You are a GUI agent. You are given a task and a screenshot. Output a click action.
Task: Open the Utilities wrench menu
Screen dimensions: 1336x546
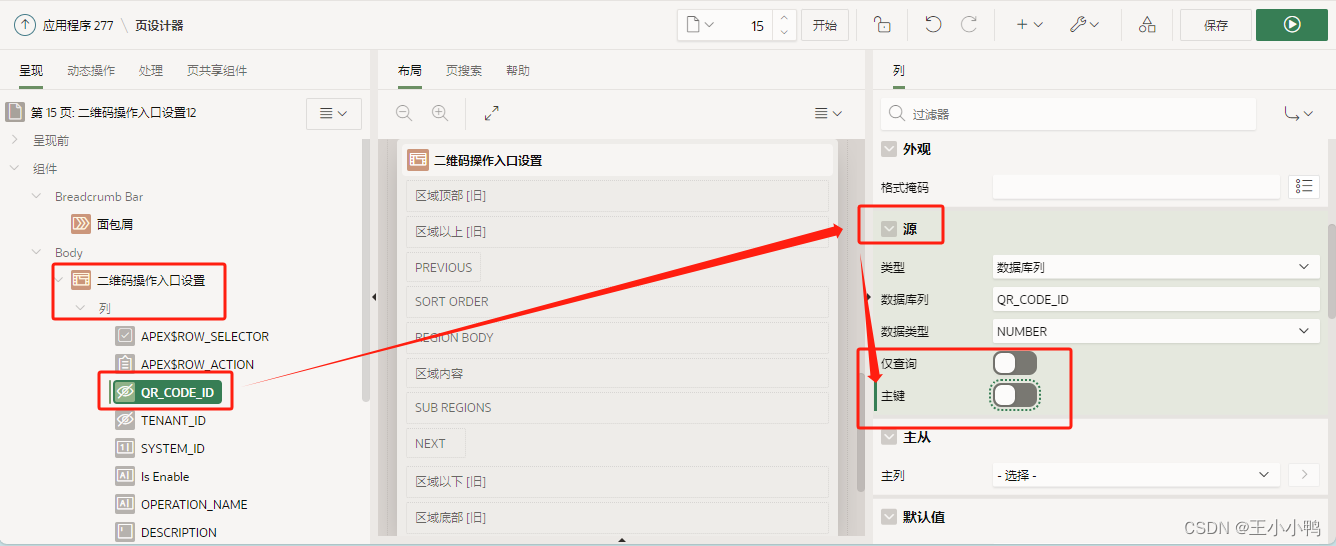coord(1084,25)
